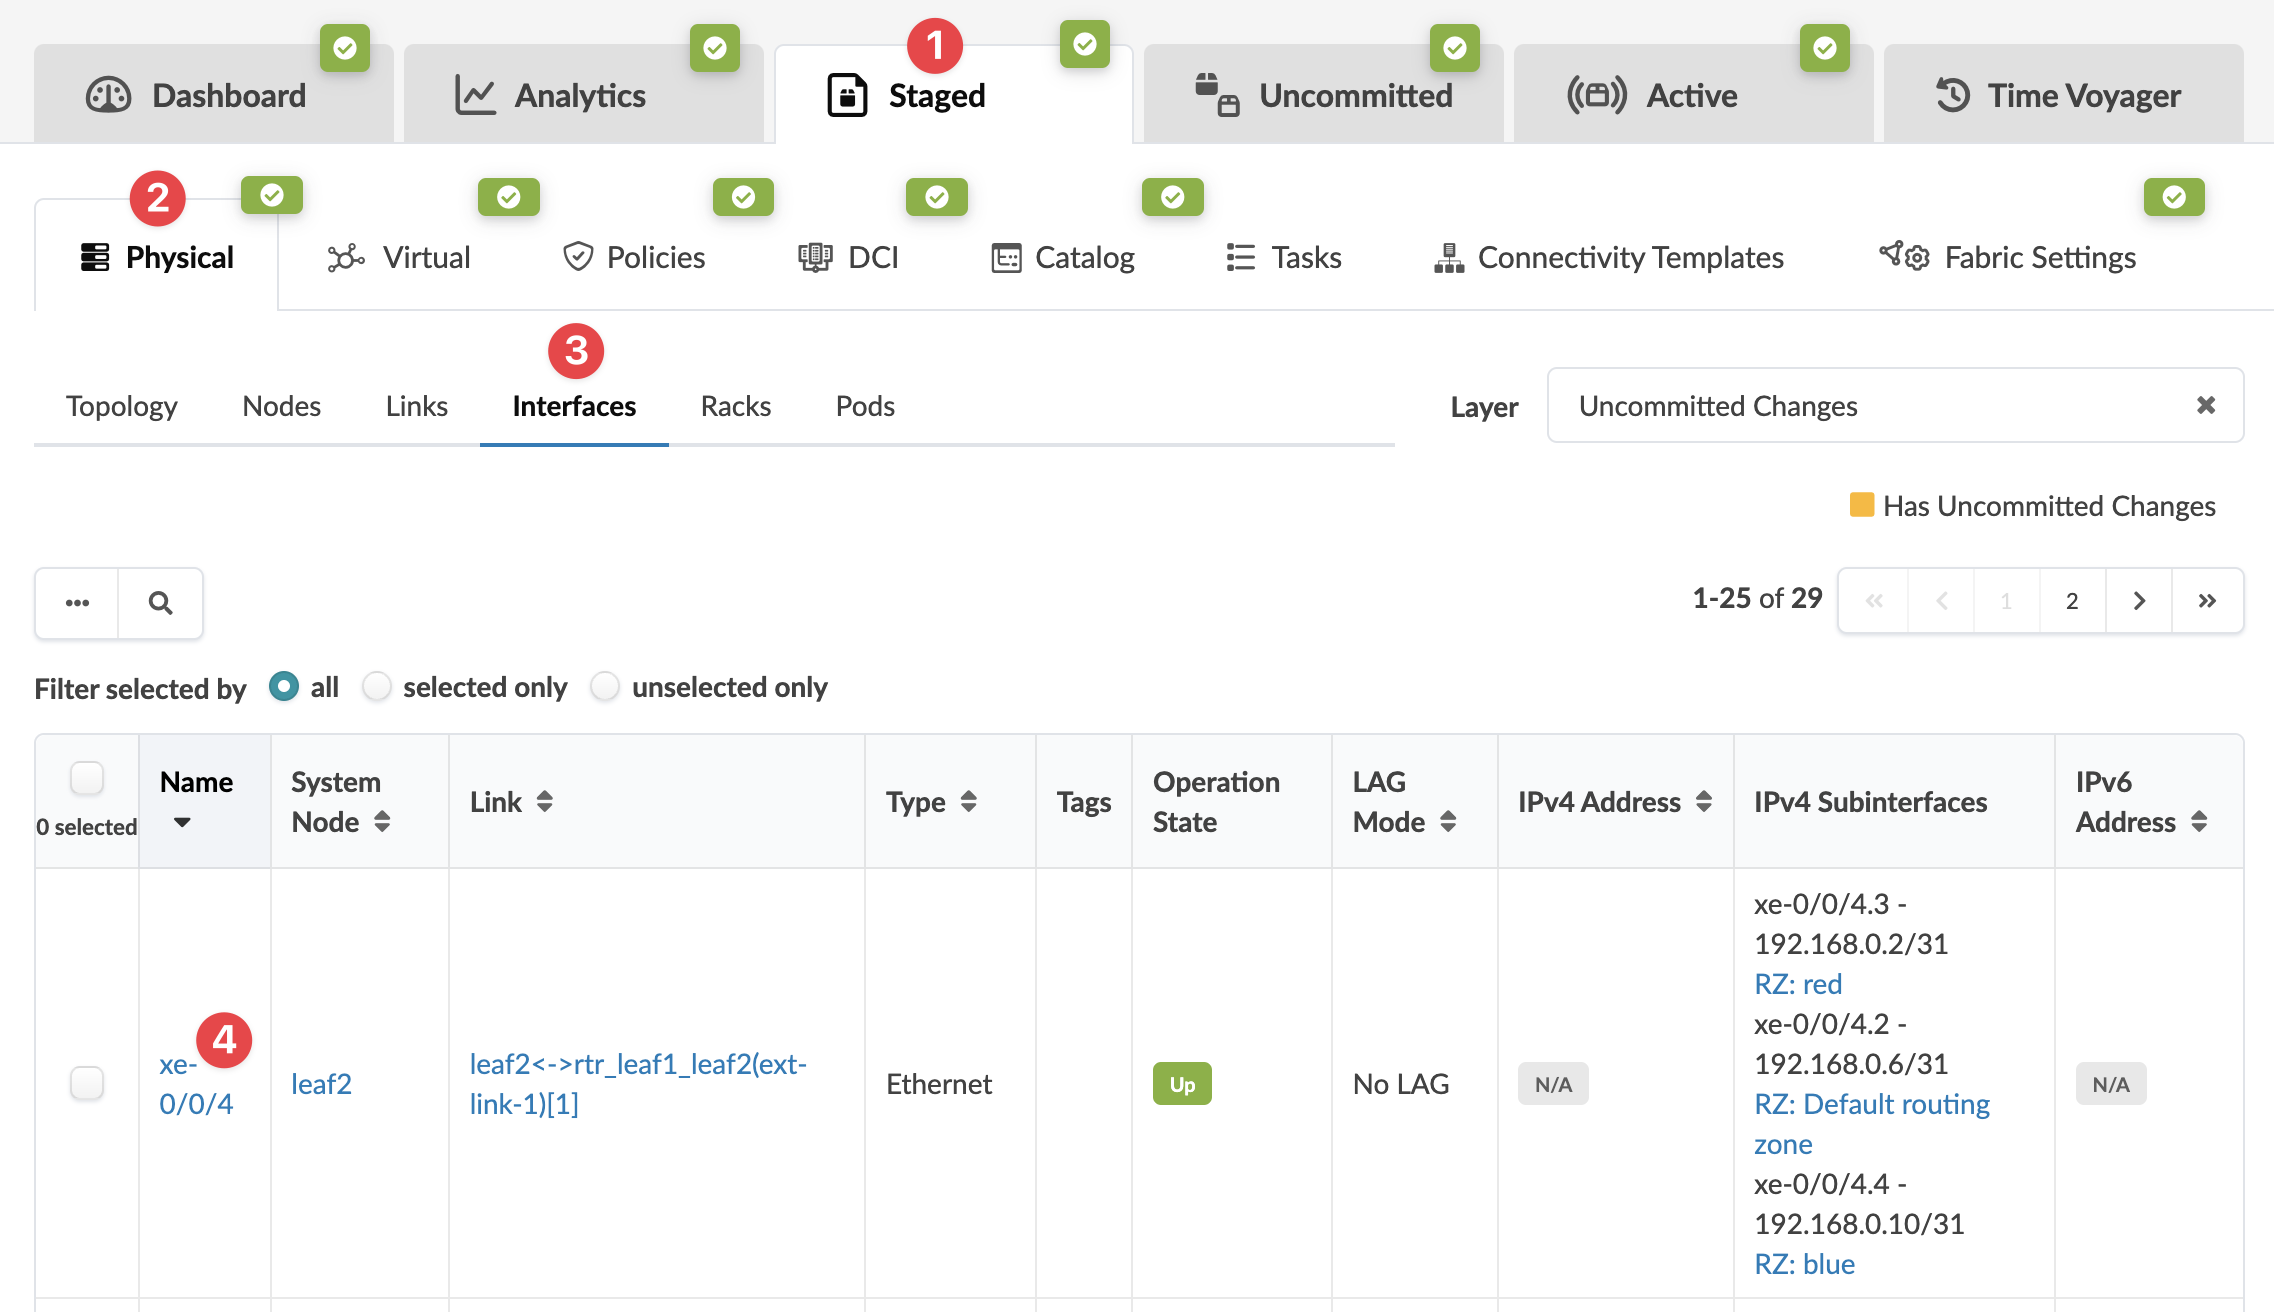The height and width of the screenshot is (1312, 2274).
Task: Click the Fabric Settings gear icon
Action: [1905, 257]
